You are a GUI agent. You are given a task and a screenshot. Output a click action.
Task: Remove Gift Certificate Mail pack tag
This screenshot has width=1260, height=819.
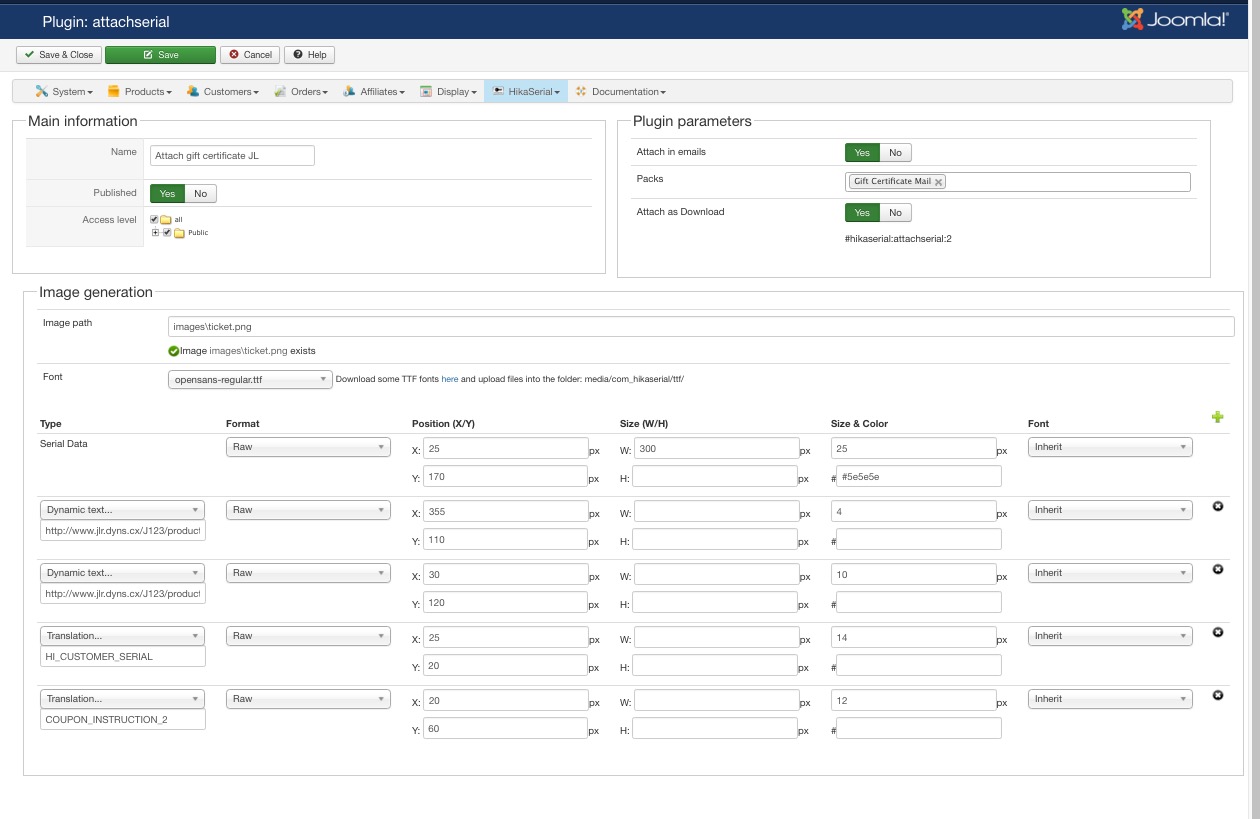click(x=938, y=182)
